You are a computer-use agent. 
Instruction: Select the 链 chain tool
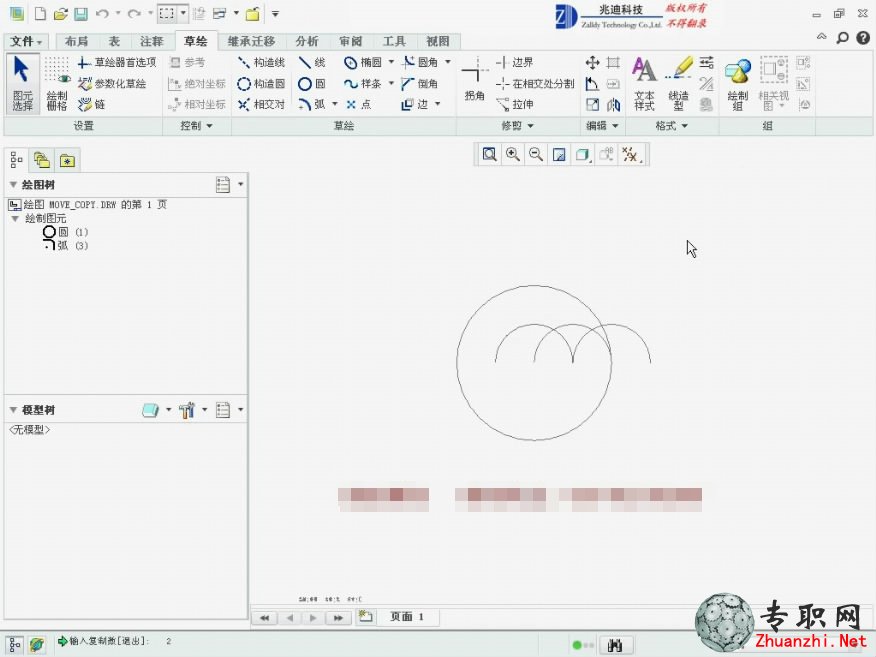pos(92,104)
